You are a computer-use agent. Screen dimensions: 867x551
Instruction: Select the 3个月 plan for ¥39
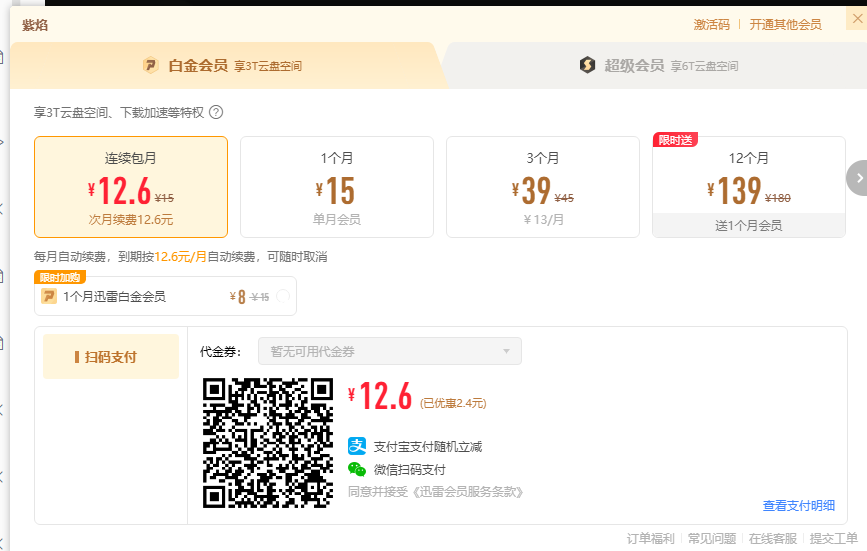coord(542,187)
